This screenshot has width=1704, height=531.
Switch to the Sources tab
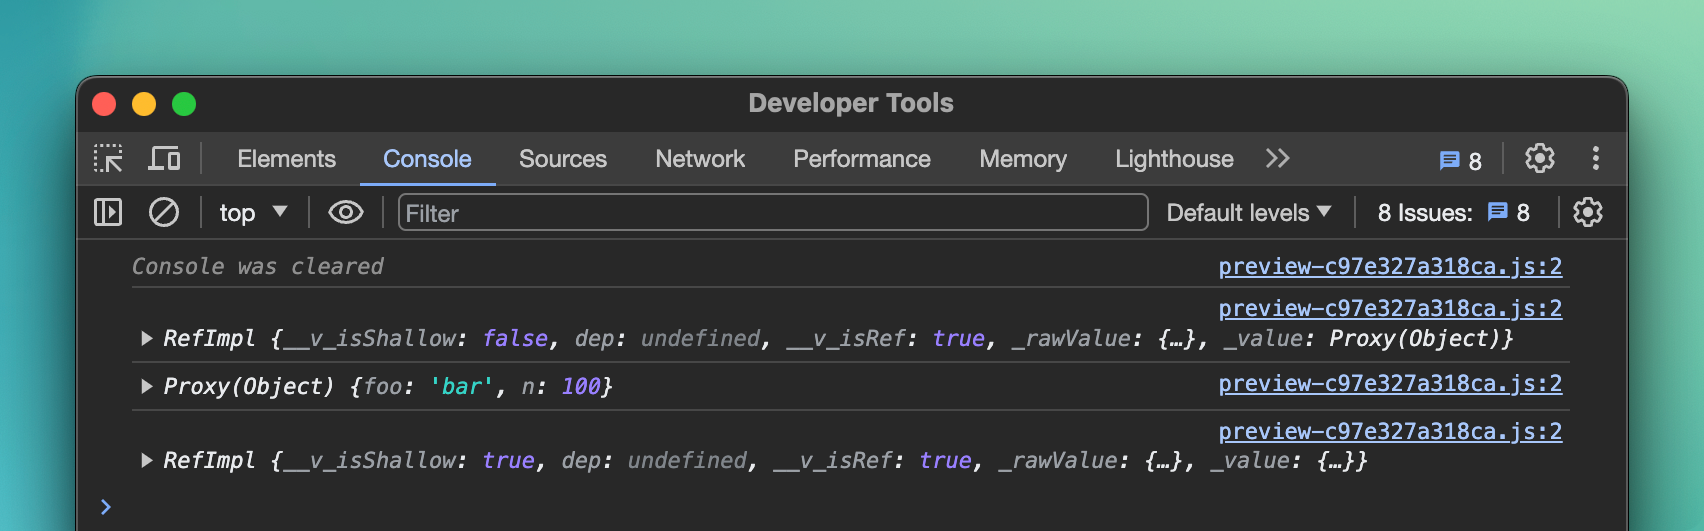[x=562, y=159]
